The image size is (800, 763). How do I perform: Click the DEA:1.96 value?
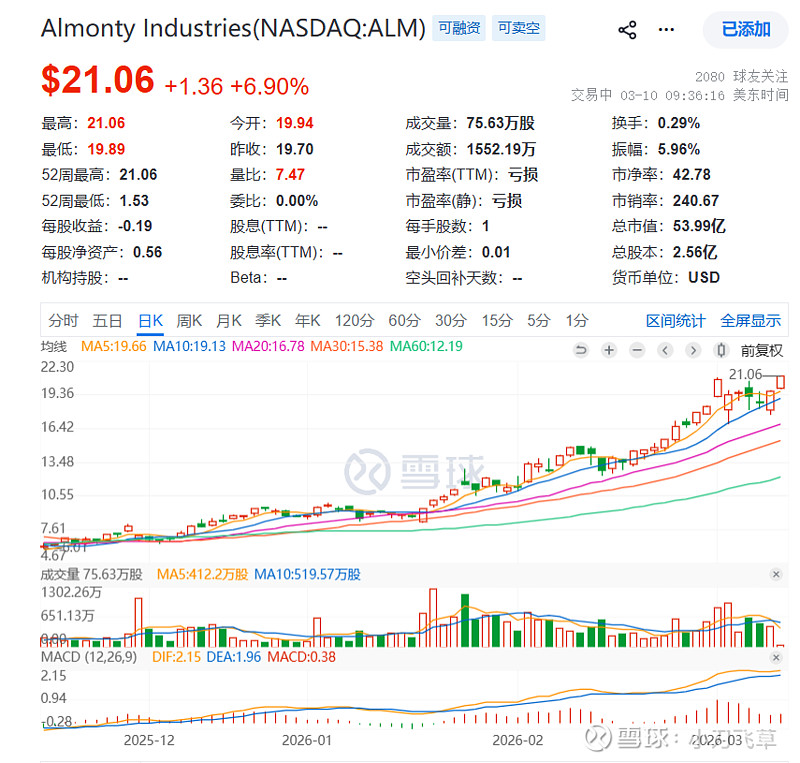234,657
